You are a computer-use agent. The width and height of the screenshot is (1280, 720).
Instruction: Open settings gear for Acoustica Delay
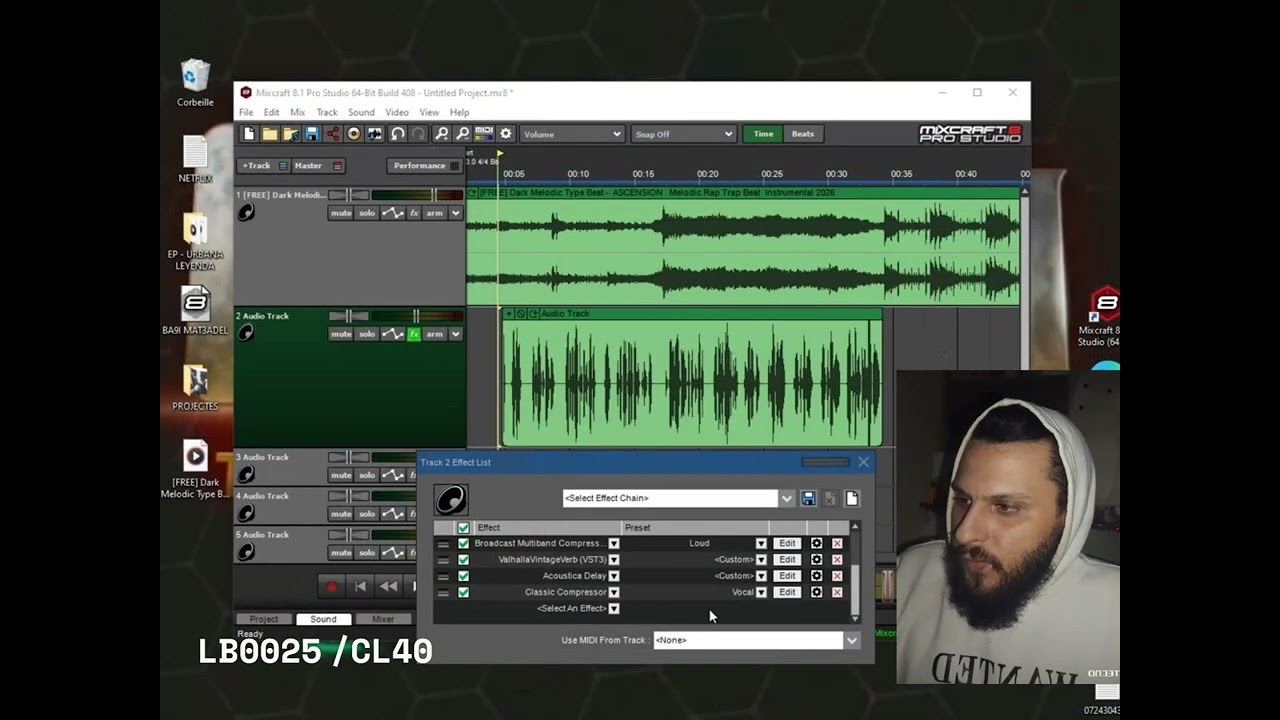[x=816, y=576]
